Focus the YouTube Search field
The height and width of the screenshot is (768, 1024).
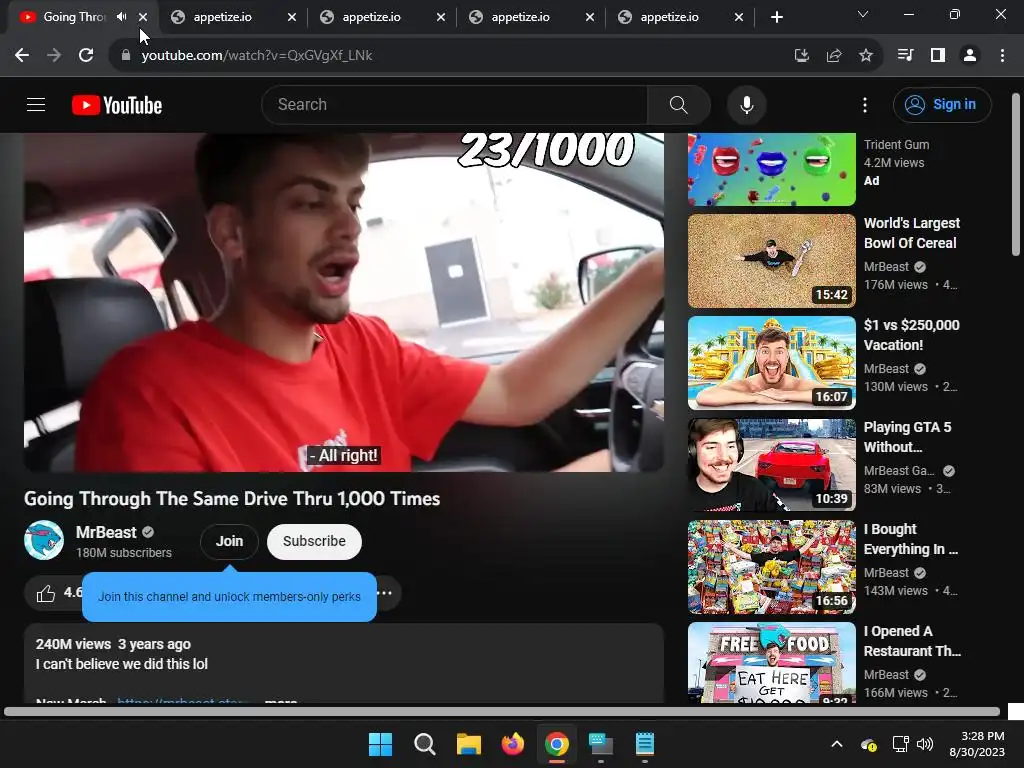coord(455,104)
